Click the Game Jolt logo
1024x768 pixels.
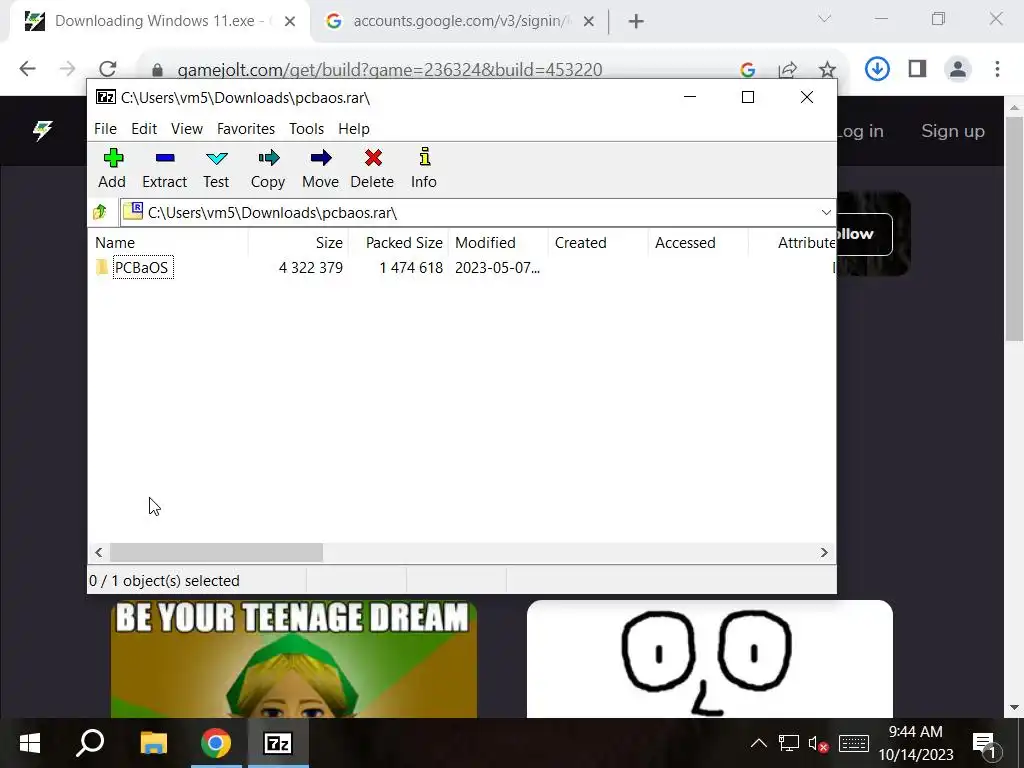[42, 131]
